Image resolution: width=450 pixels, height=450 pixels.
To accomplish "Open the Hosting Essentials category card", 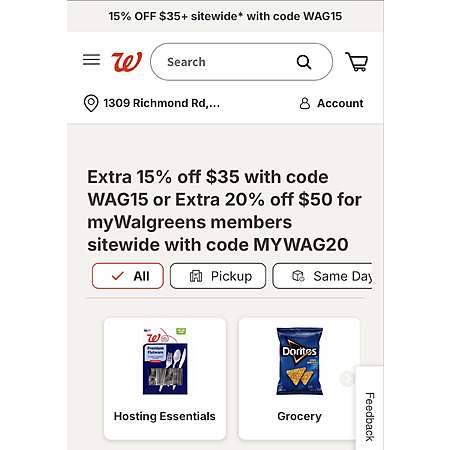I will (x=165, y=379).
